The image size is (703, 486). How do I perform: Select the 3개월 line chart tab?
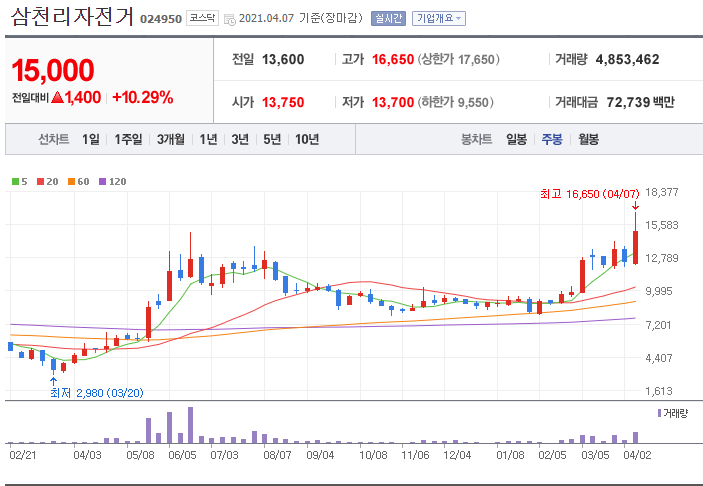coord(171,139)
